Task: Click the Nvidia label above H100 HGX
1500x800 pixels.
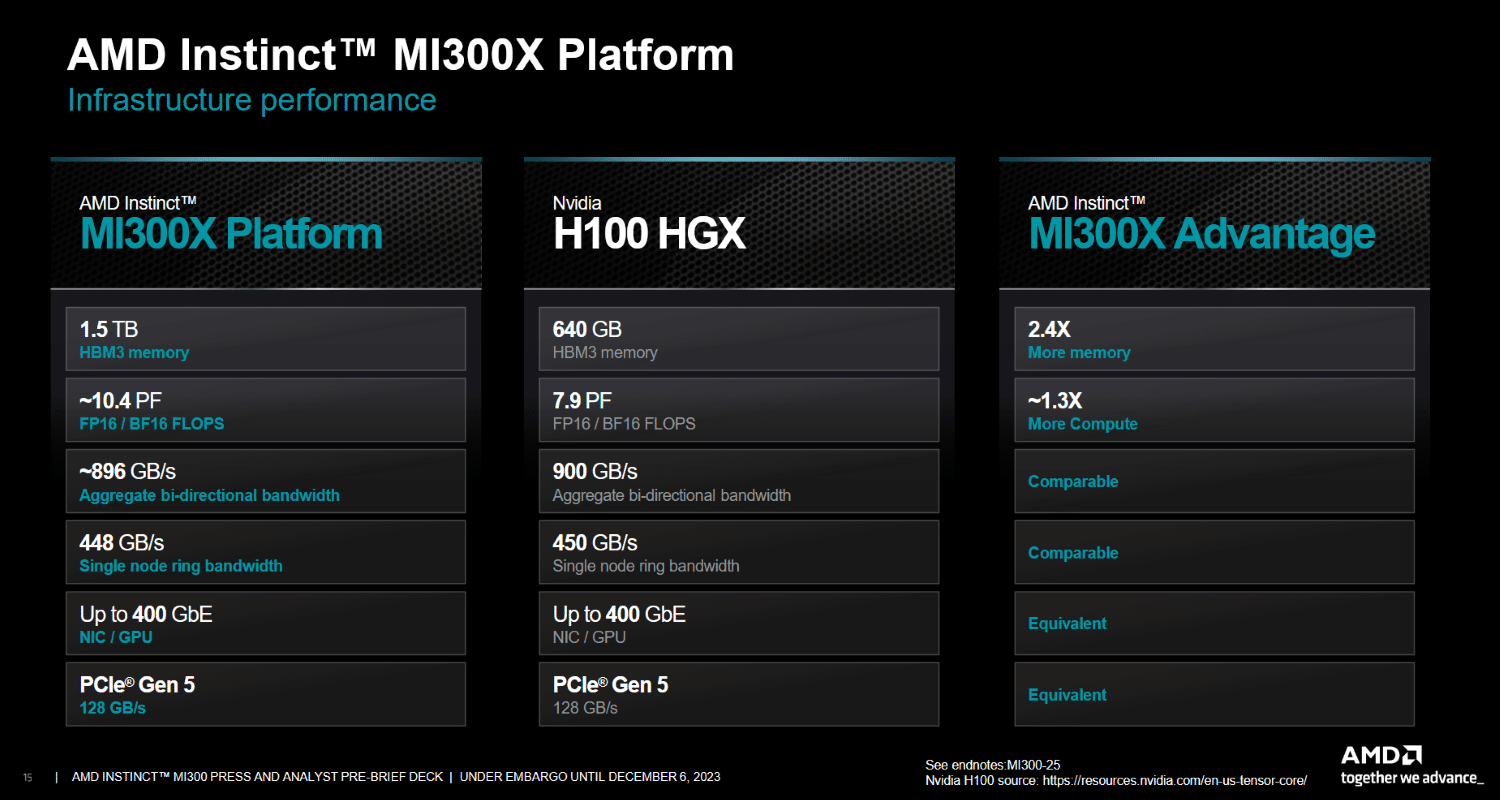Action: [577, 203]
